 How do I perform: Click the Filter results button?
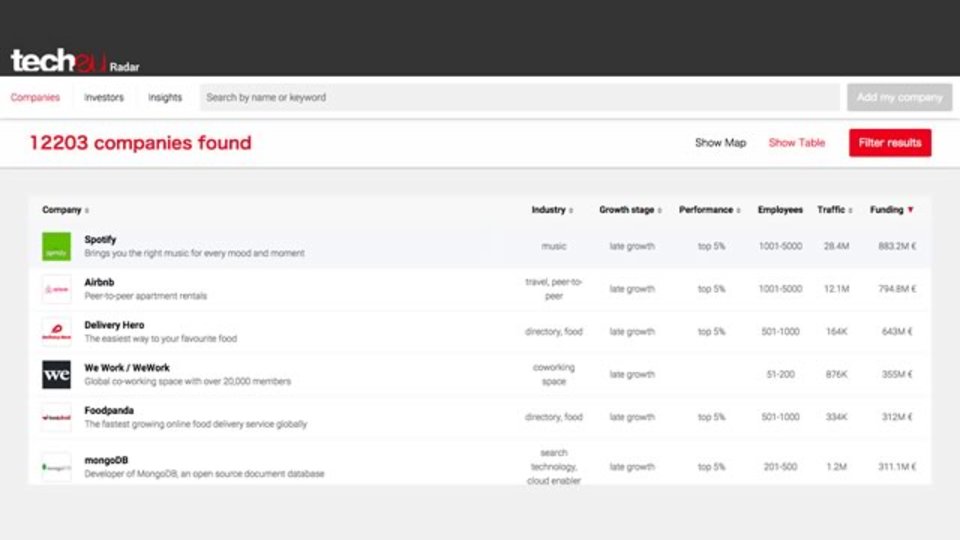(x=890, y=143)
